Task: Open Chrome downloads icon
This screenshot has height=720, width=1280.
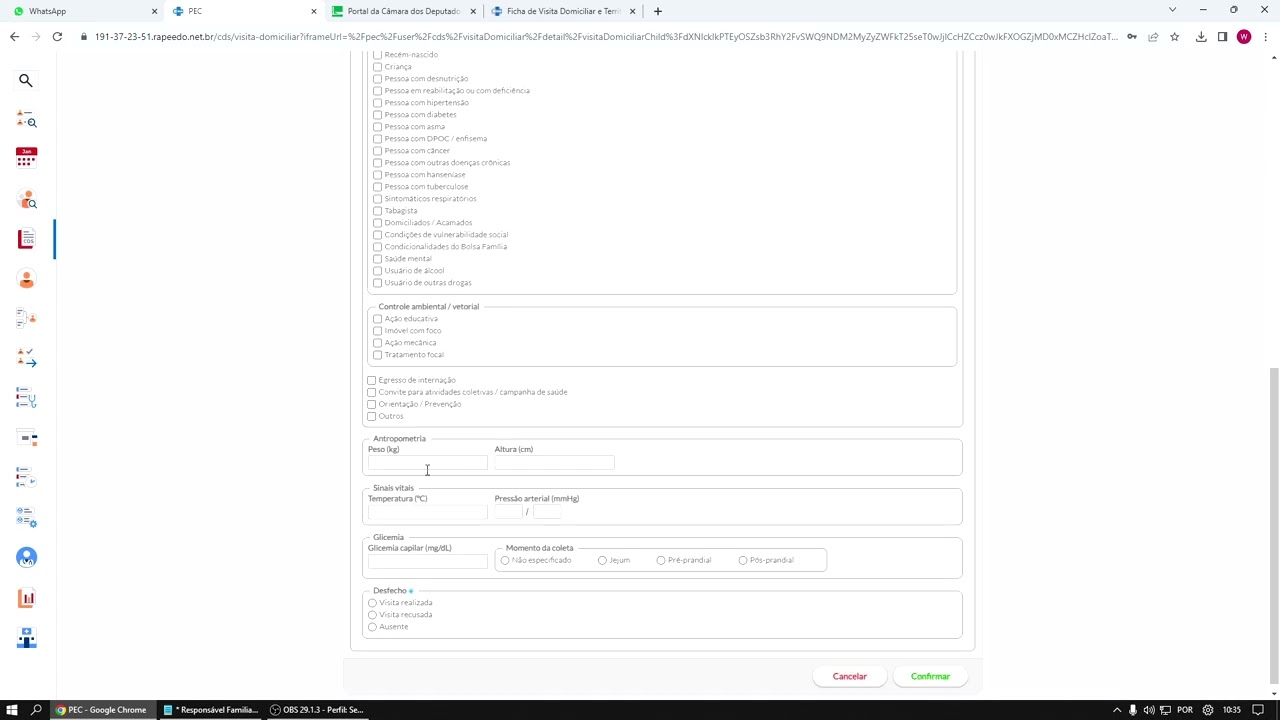Action: click(x=1201, y=37)
